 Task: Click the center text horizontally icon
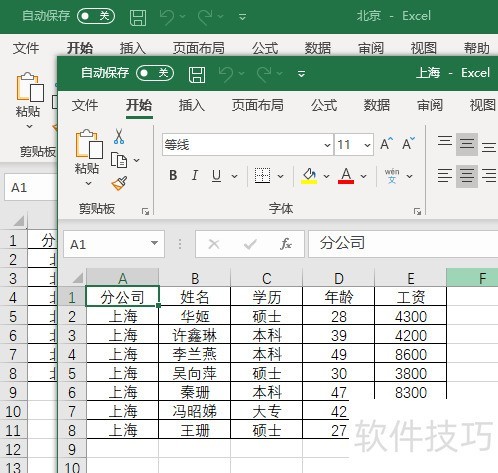(x=467, y=176)
